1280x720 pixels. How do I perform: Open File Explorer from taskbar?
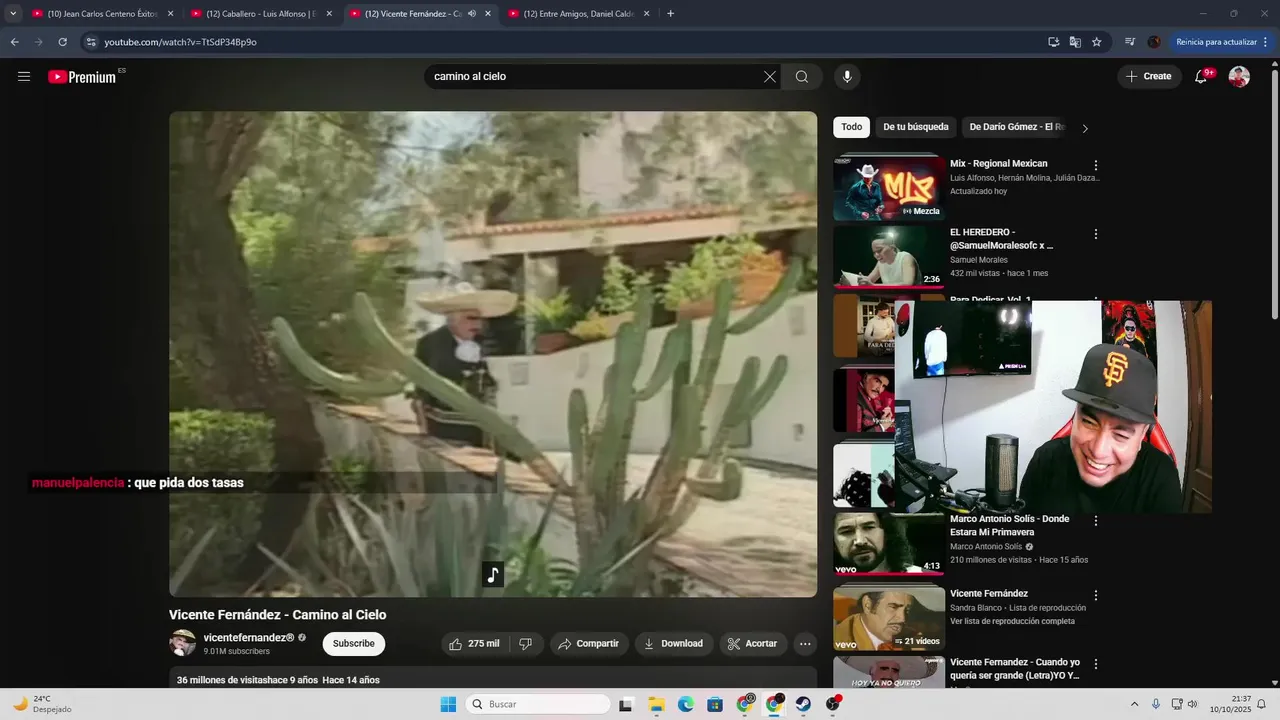coord(656,704)
